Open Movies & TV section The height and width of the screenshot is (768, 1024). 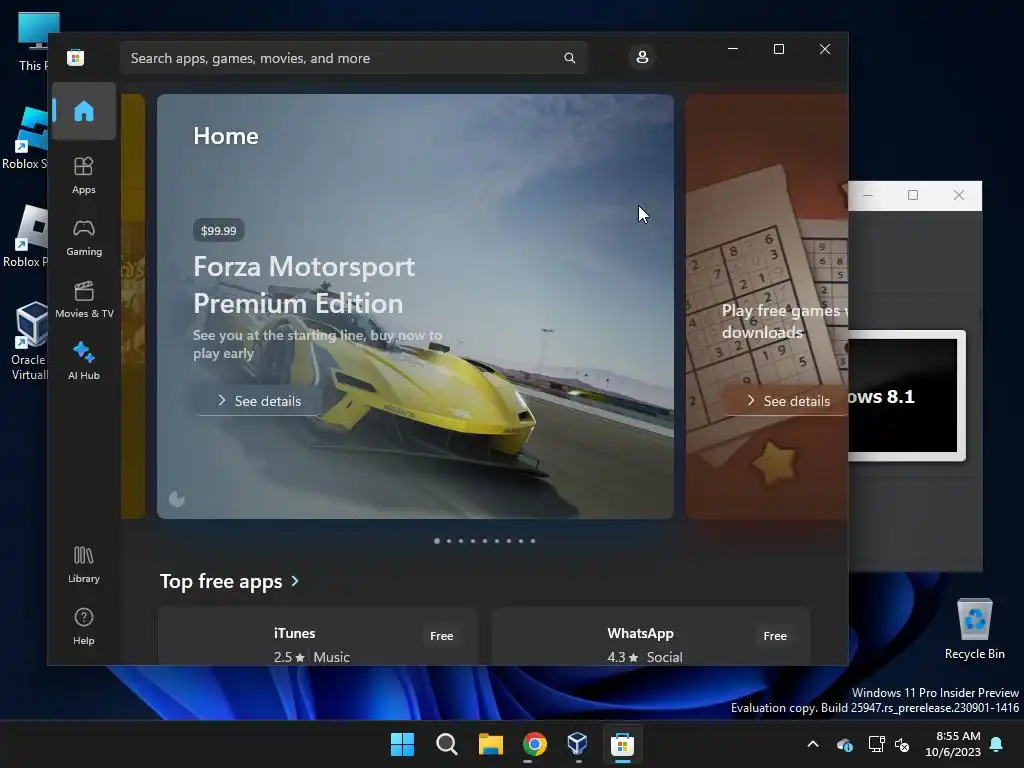(84, 300)
